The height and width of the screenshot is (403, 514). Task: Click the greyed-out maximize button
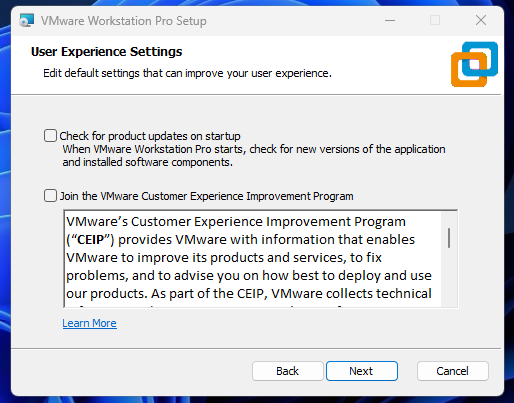coord(435,20)
